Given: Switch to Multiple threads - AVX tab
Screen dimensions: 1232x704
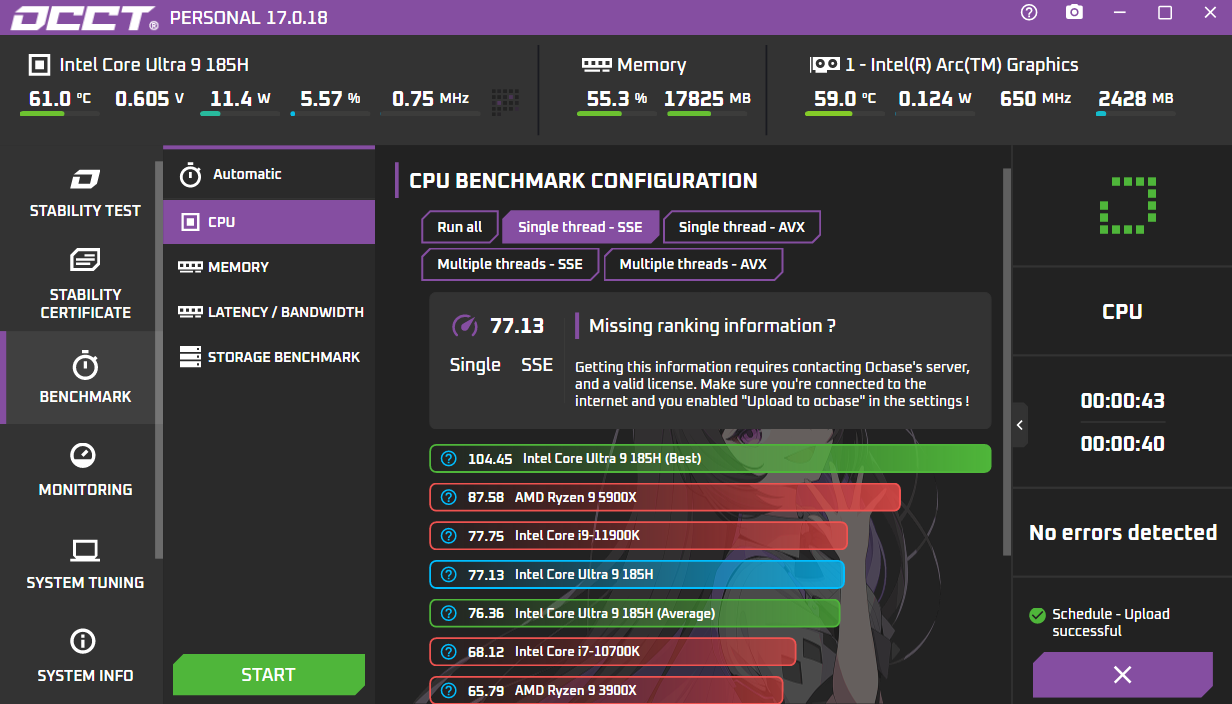Looking at the screenshot, I should point(693,264).
